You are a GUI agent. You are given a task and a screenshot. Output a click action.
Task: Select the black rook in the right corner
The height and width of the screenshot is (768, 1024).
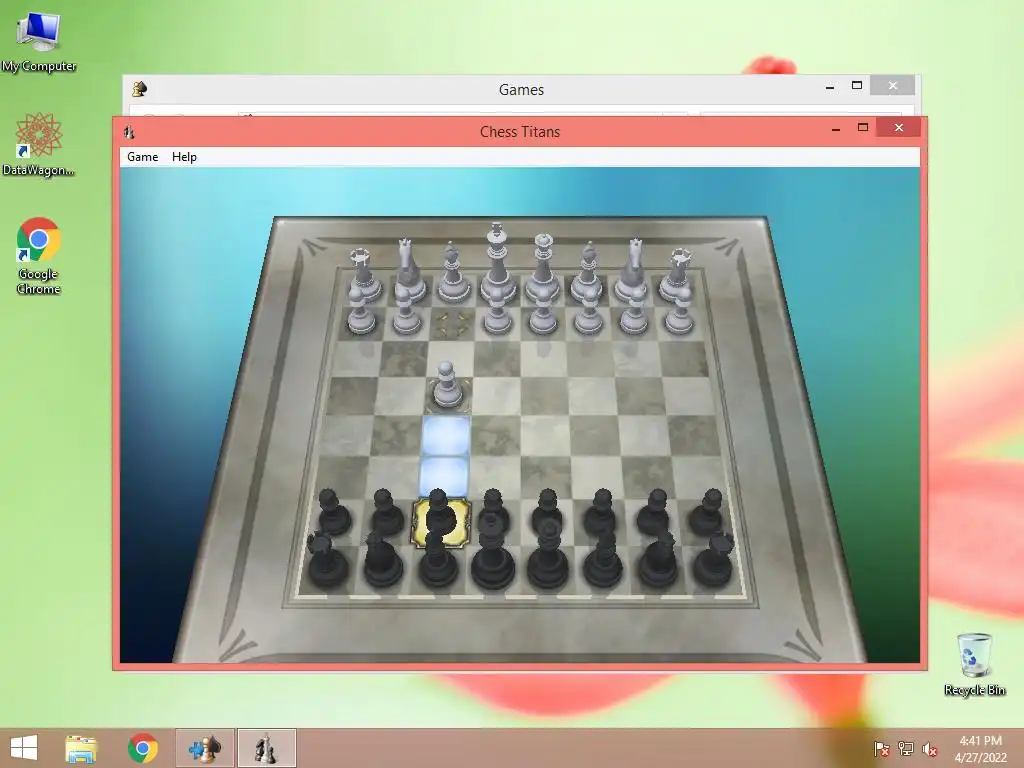713,560
